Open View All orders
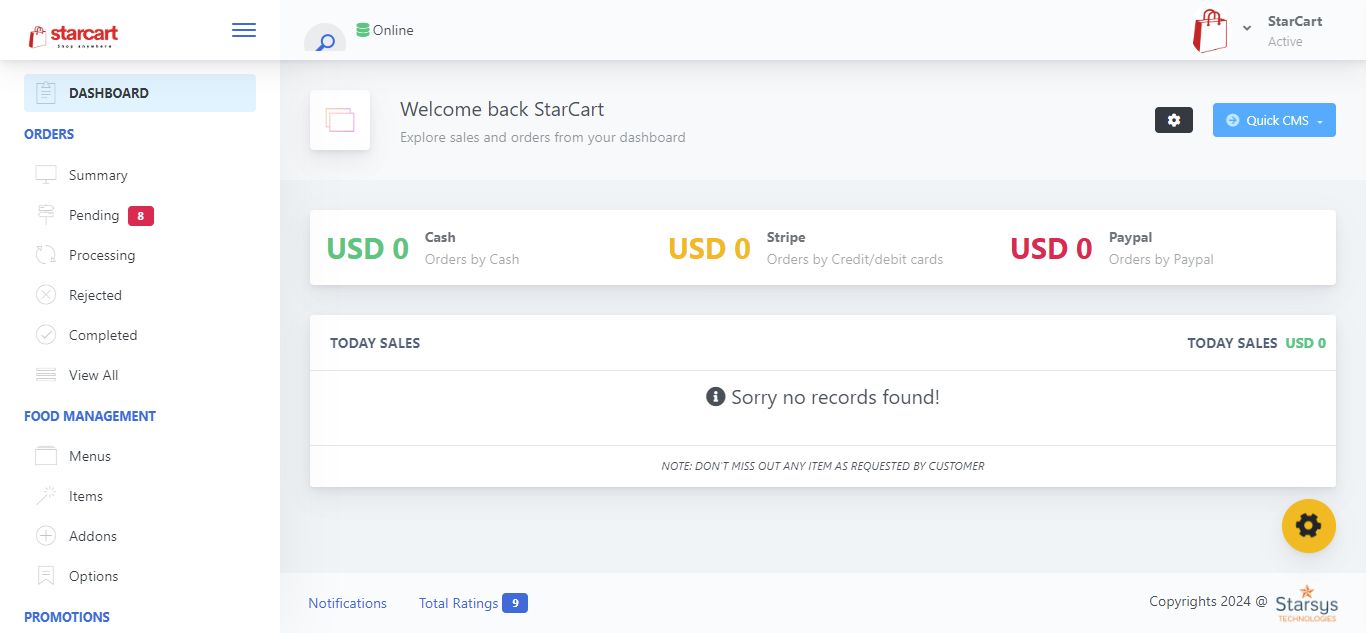The image size is (1366, 633). click(93, 375)
